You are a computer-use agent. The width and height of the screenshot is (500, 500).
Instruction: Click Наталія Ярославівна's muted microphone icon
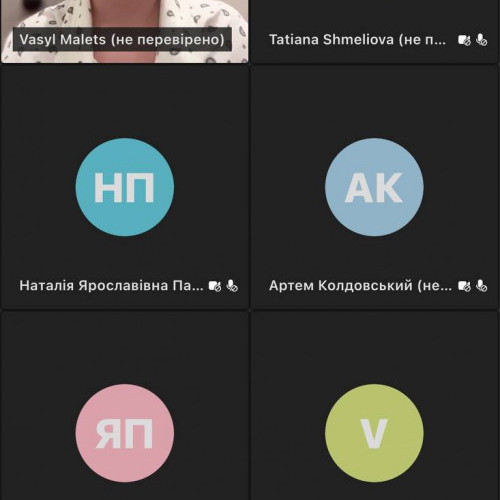point(232,286)
